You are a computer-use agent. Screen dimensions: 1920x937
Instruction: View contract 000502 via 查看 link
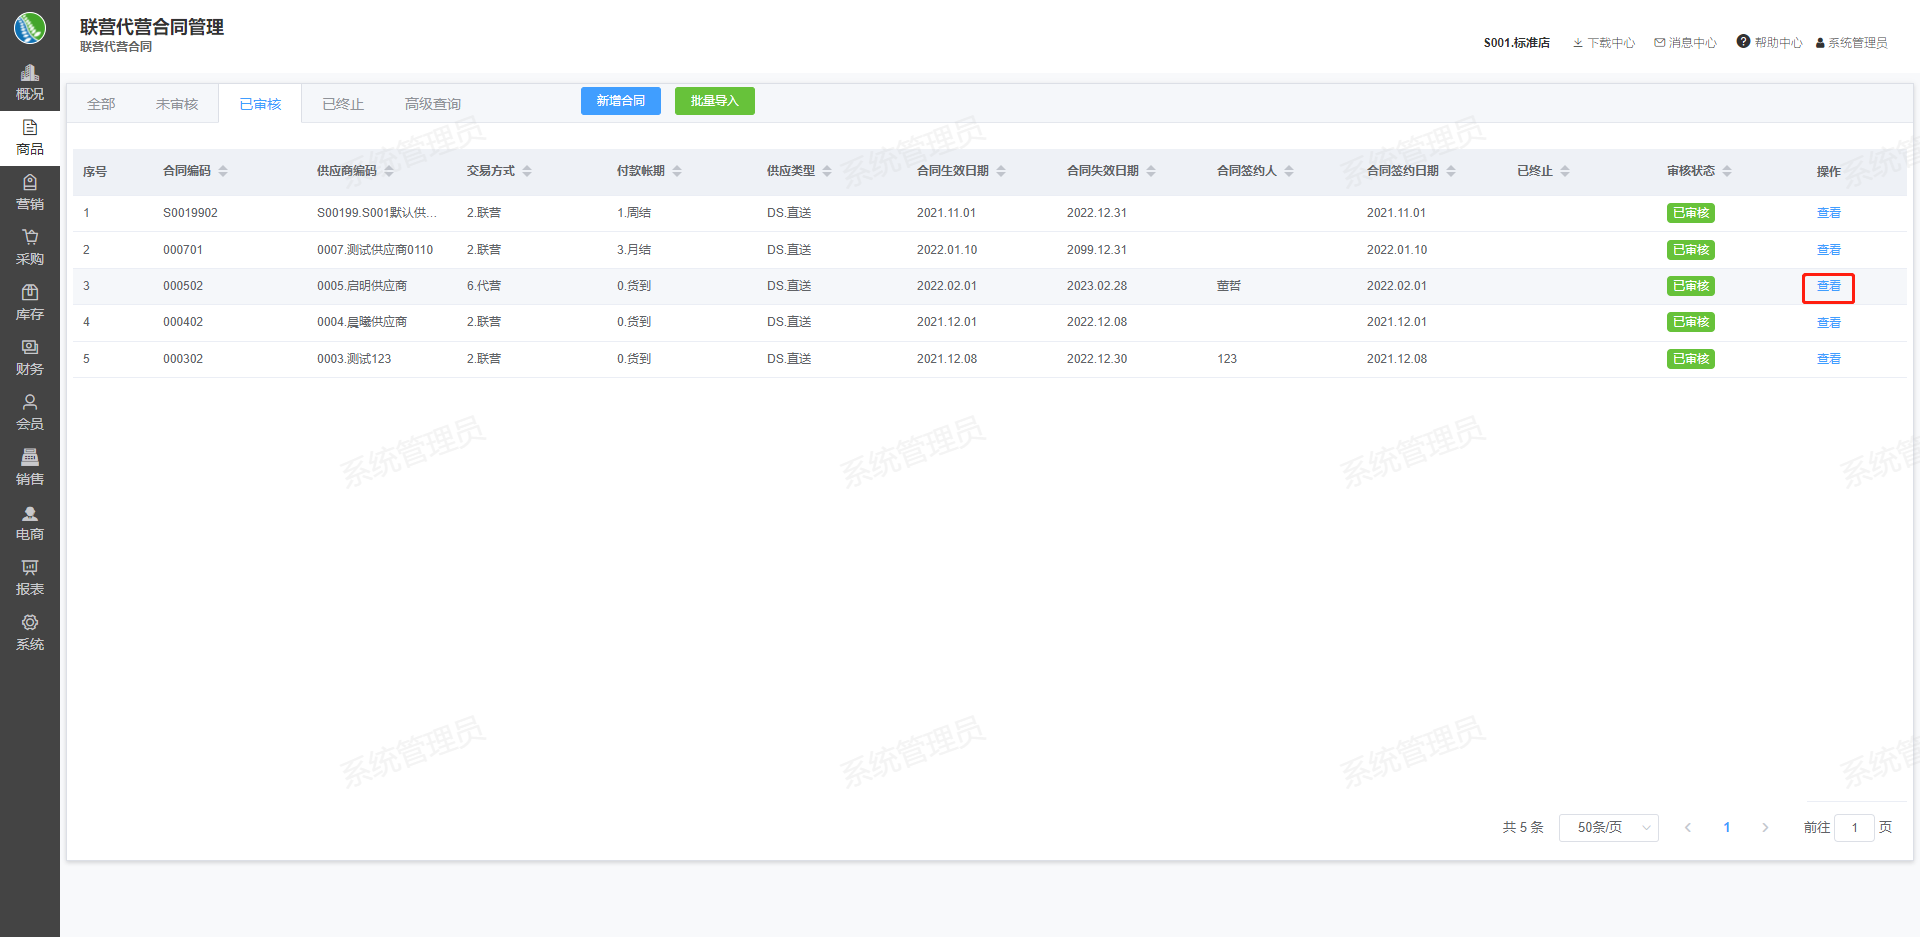pos(1828,287)
